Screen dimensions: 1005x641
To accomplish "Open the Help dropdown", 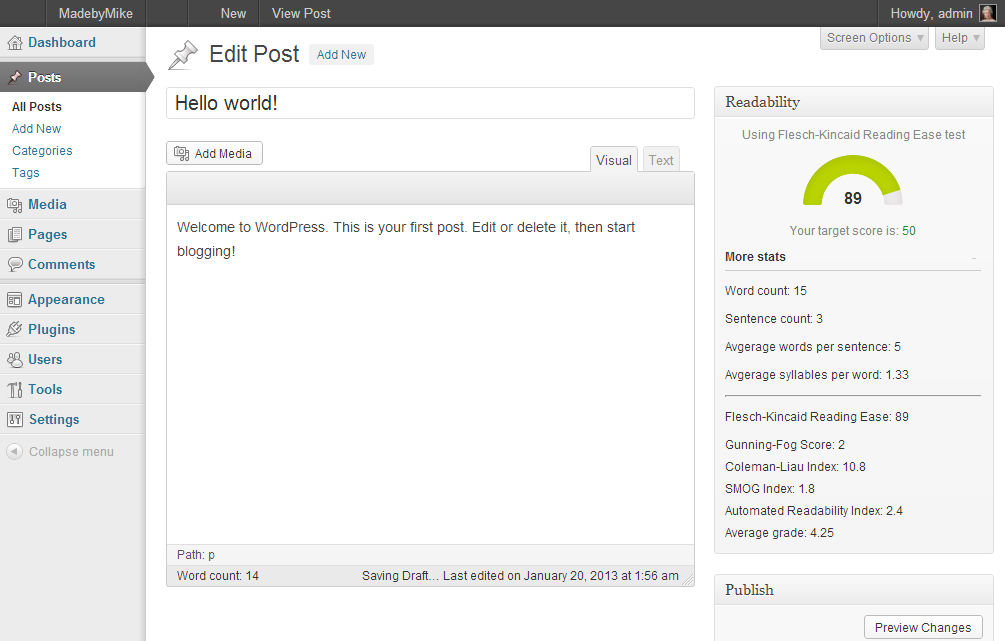I will [x=959, y=38].
